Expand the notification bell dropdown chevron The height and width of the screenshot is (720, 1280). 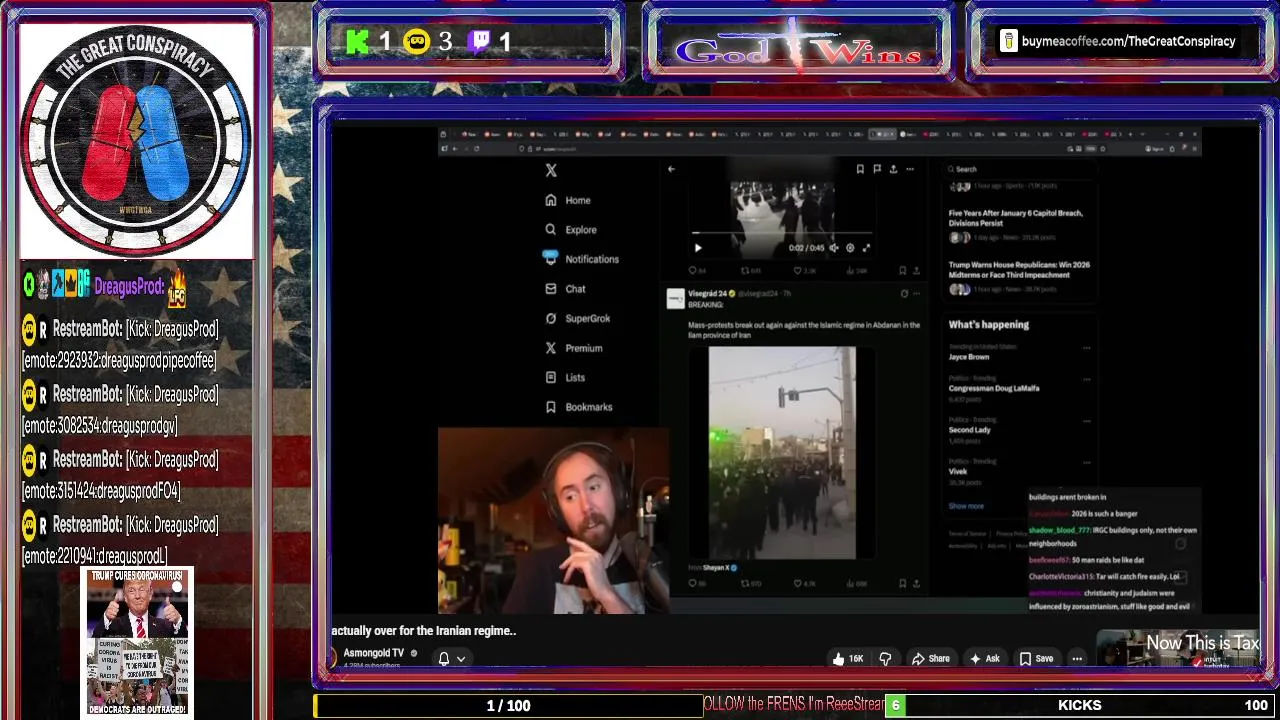pos(461,659)
